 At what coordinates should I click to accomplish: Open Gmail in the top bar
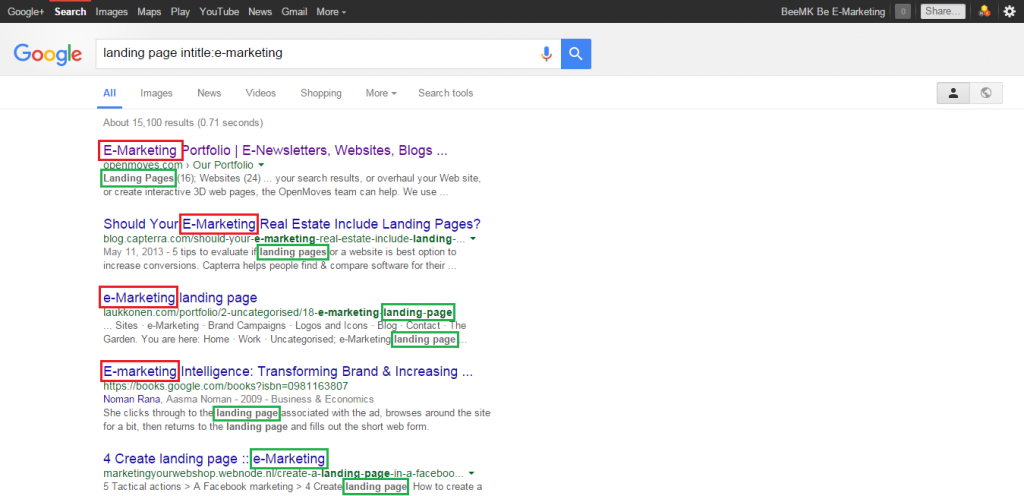295,12
